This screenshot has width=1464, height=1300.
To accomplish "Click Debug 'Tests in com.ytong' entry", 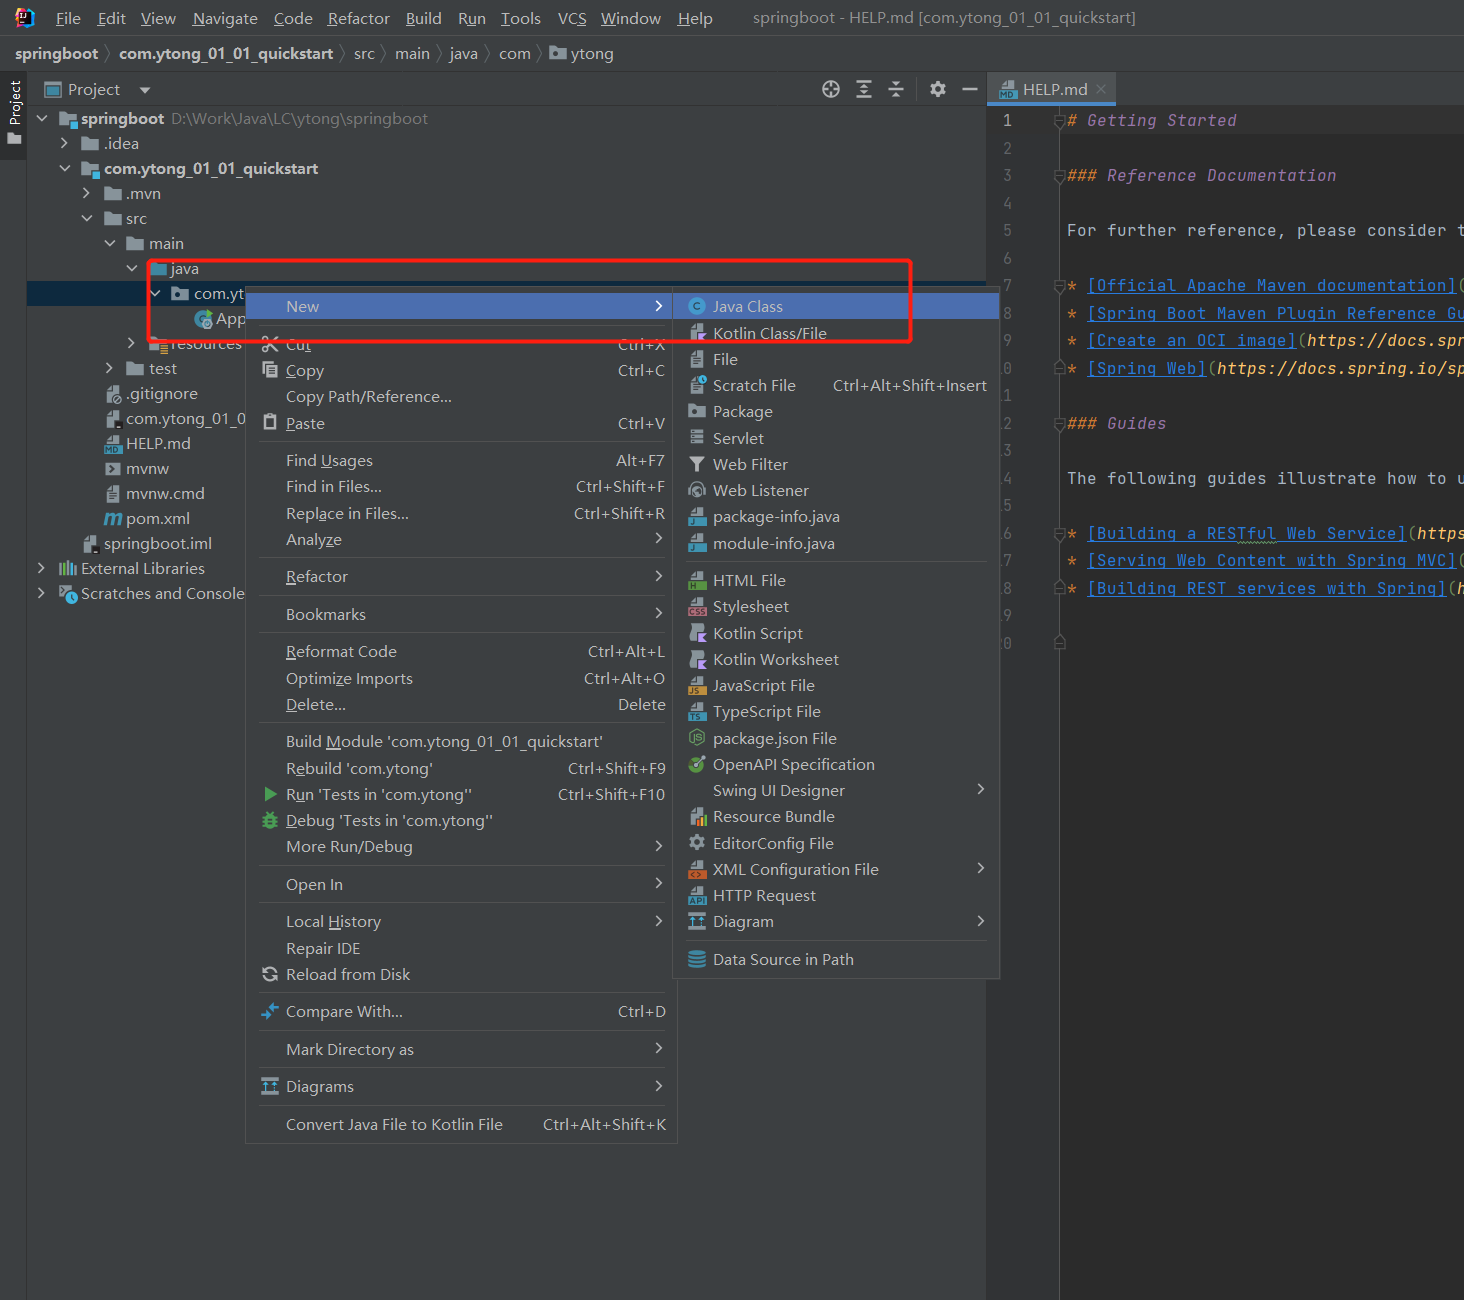I will point(461,820).
